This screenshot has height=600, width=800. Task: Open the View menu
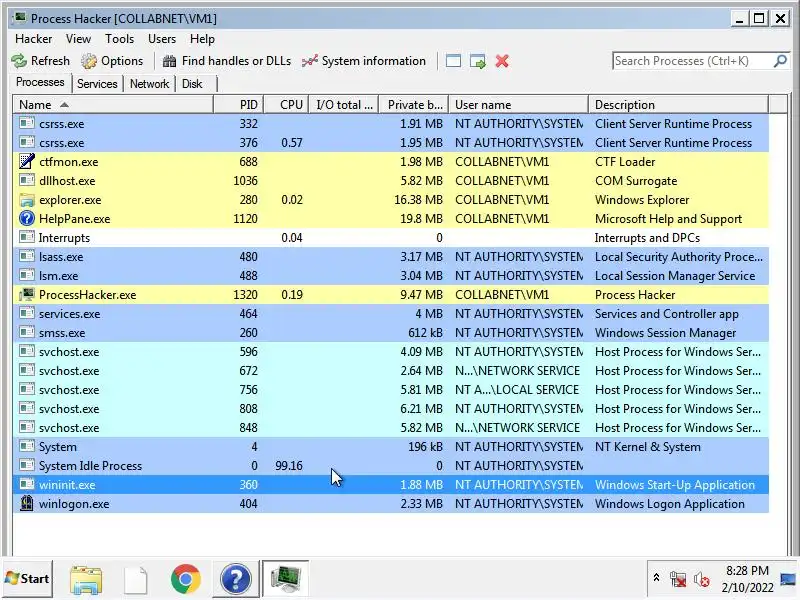click(x=78, y=39)
